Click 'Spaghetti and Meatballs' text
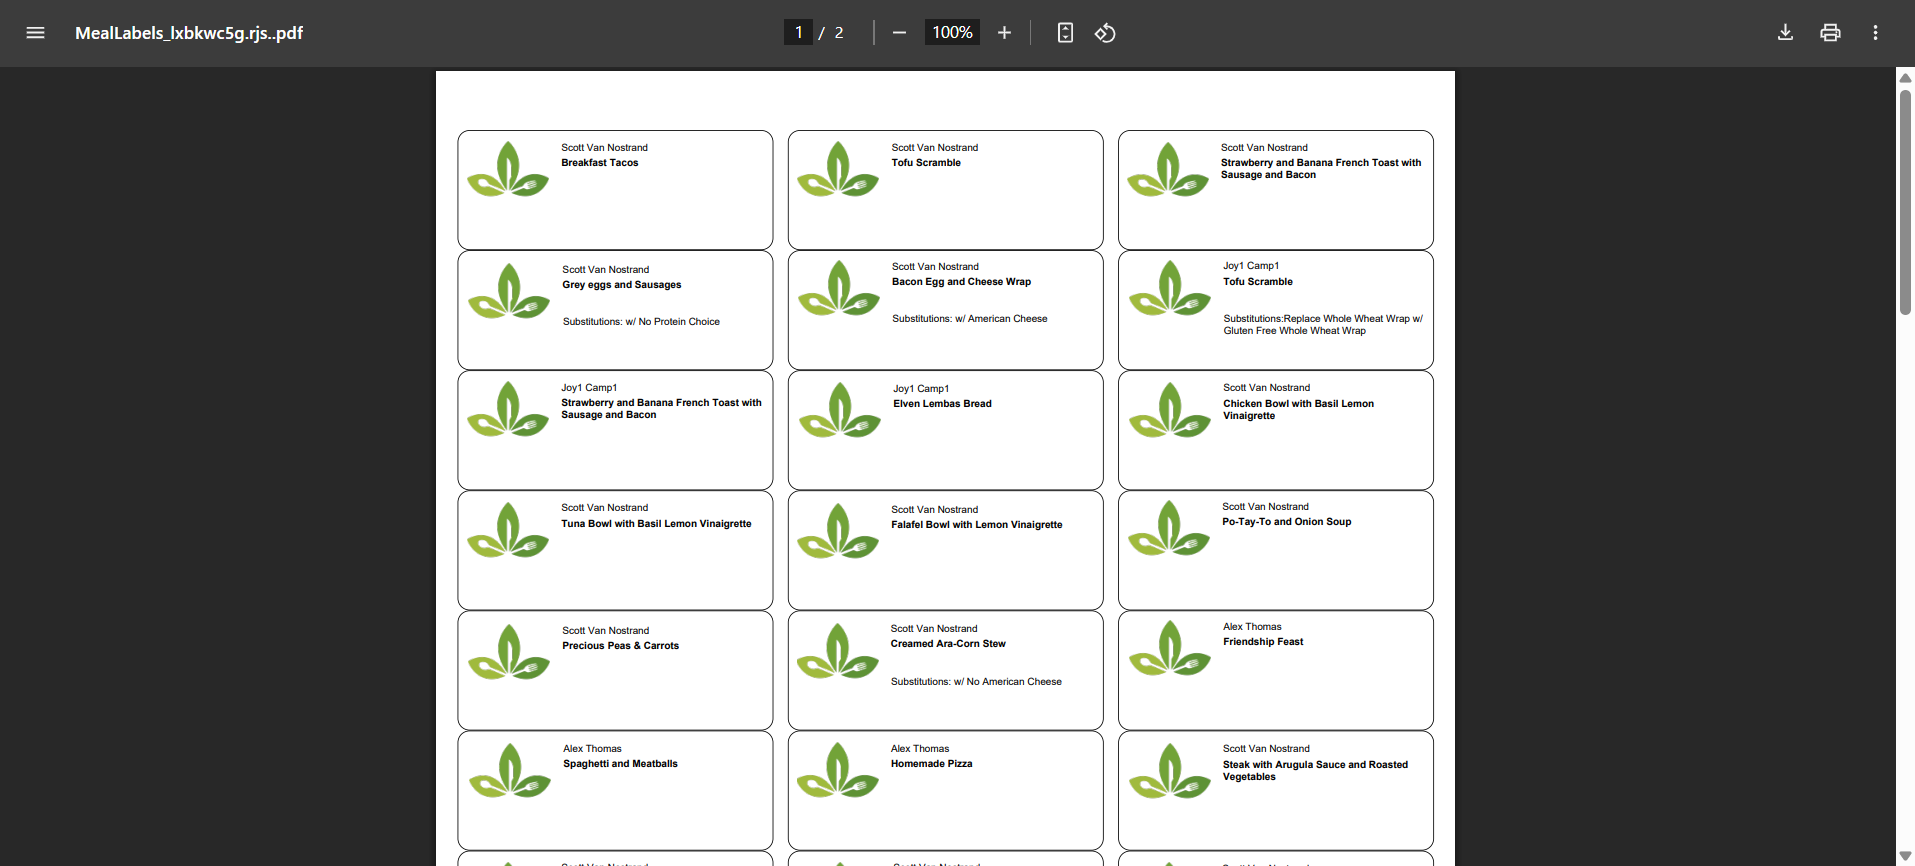The height and width of the screenshot is (866, 1915). pos(620,764)
